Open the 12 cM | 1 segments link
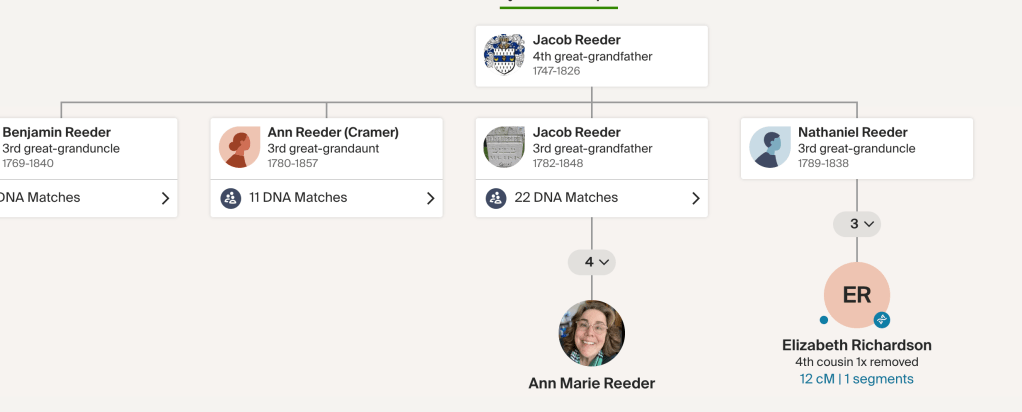Screen dimensions: 1022x412 (x=856, y=379)
